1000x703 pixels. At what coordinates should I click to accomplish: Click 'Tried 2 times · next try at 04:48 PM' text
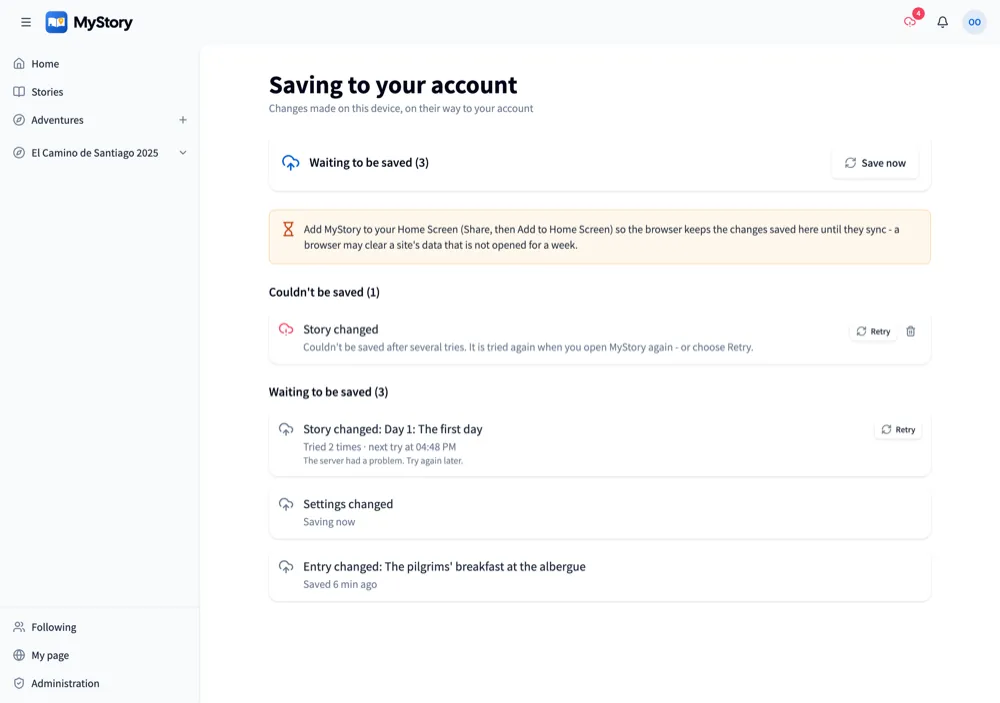click(x=379, y=447)
